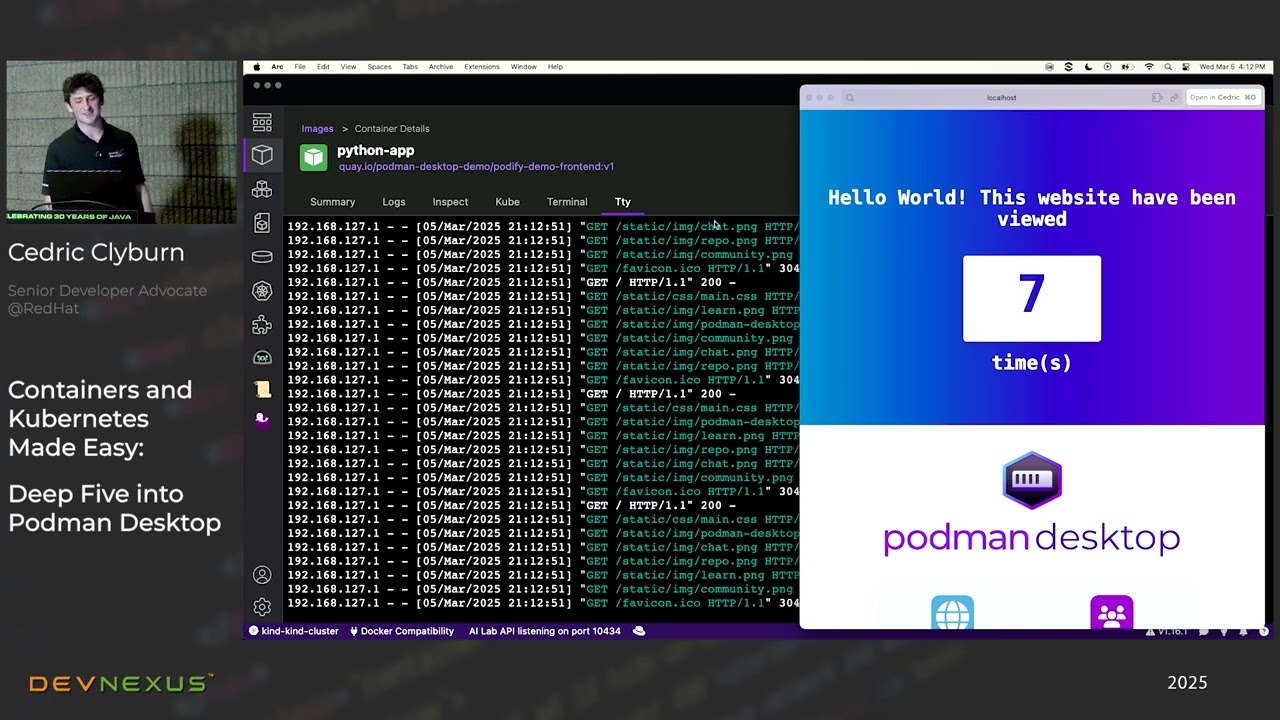
Task: Open the Tabs menu
Action: [x=410, y=67]
